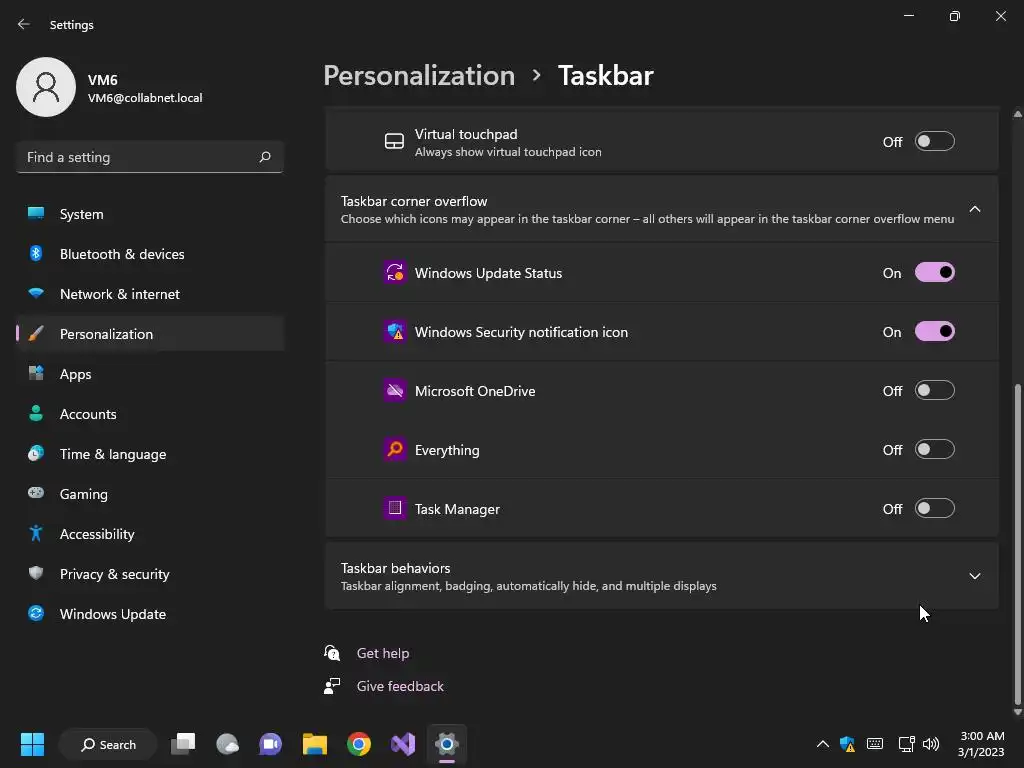
Task: Open the Windows Start menu
Action: [32, 744]
